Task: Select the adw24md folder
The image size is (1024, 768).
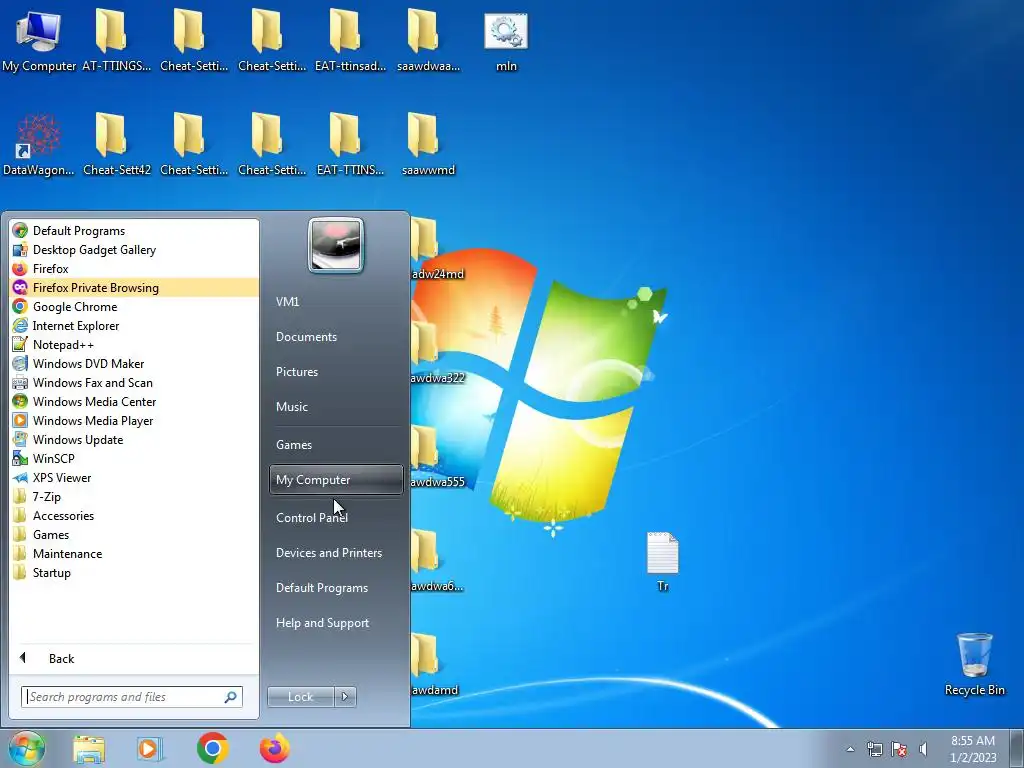Action: tap(436, 249)
